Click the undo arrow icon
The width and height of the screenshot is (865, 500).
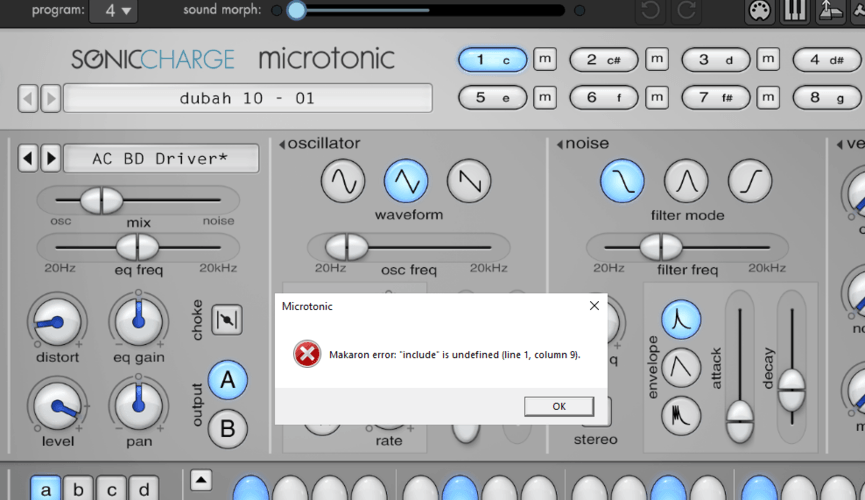coord(651,10)
